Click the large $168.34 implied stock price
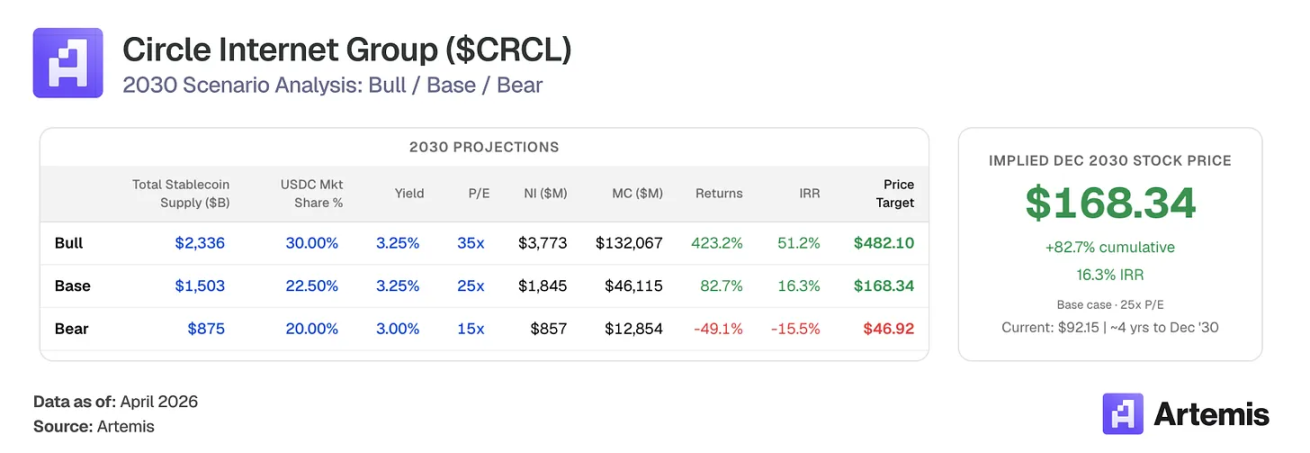The height and width of the screenshot is (453, 1310). click(x=1110, y=203)
